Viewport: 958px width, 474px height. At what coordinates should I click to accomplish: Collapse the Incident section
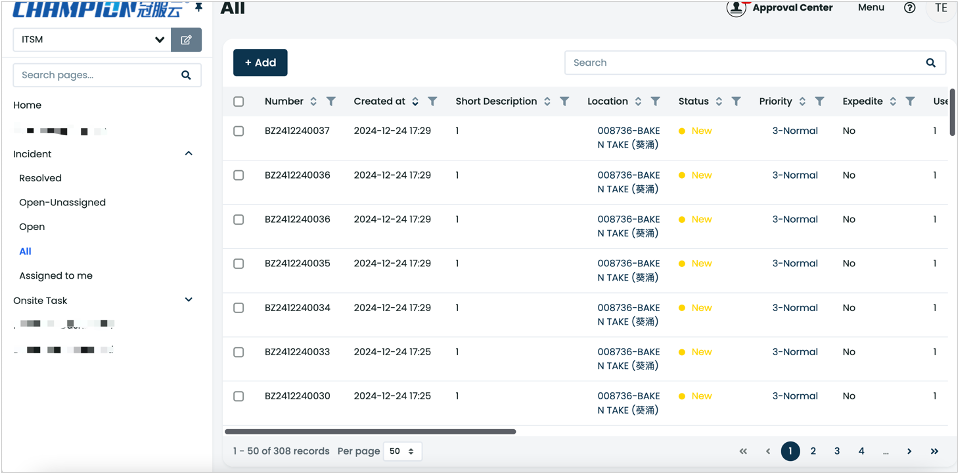188,154
